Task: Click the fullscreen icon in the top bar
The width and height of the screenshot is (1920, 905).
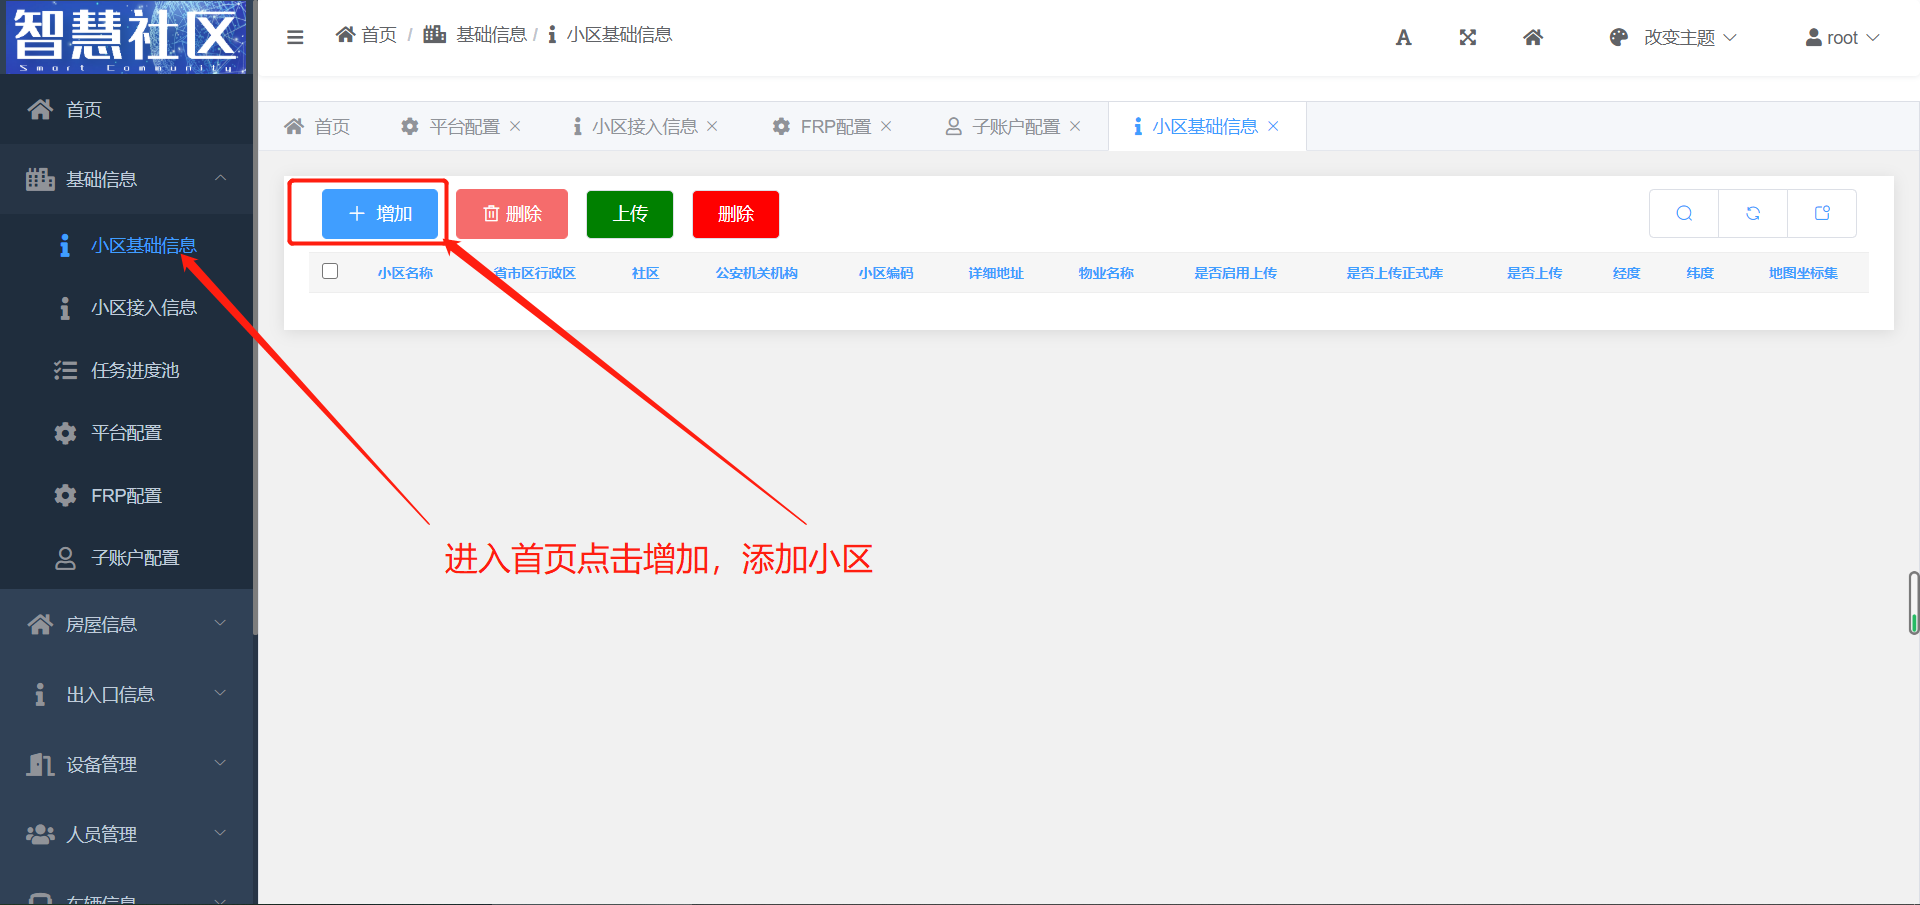Action: (x=1467, y=37)
